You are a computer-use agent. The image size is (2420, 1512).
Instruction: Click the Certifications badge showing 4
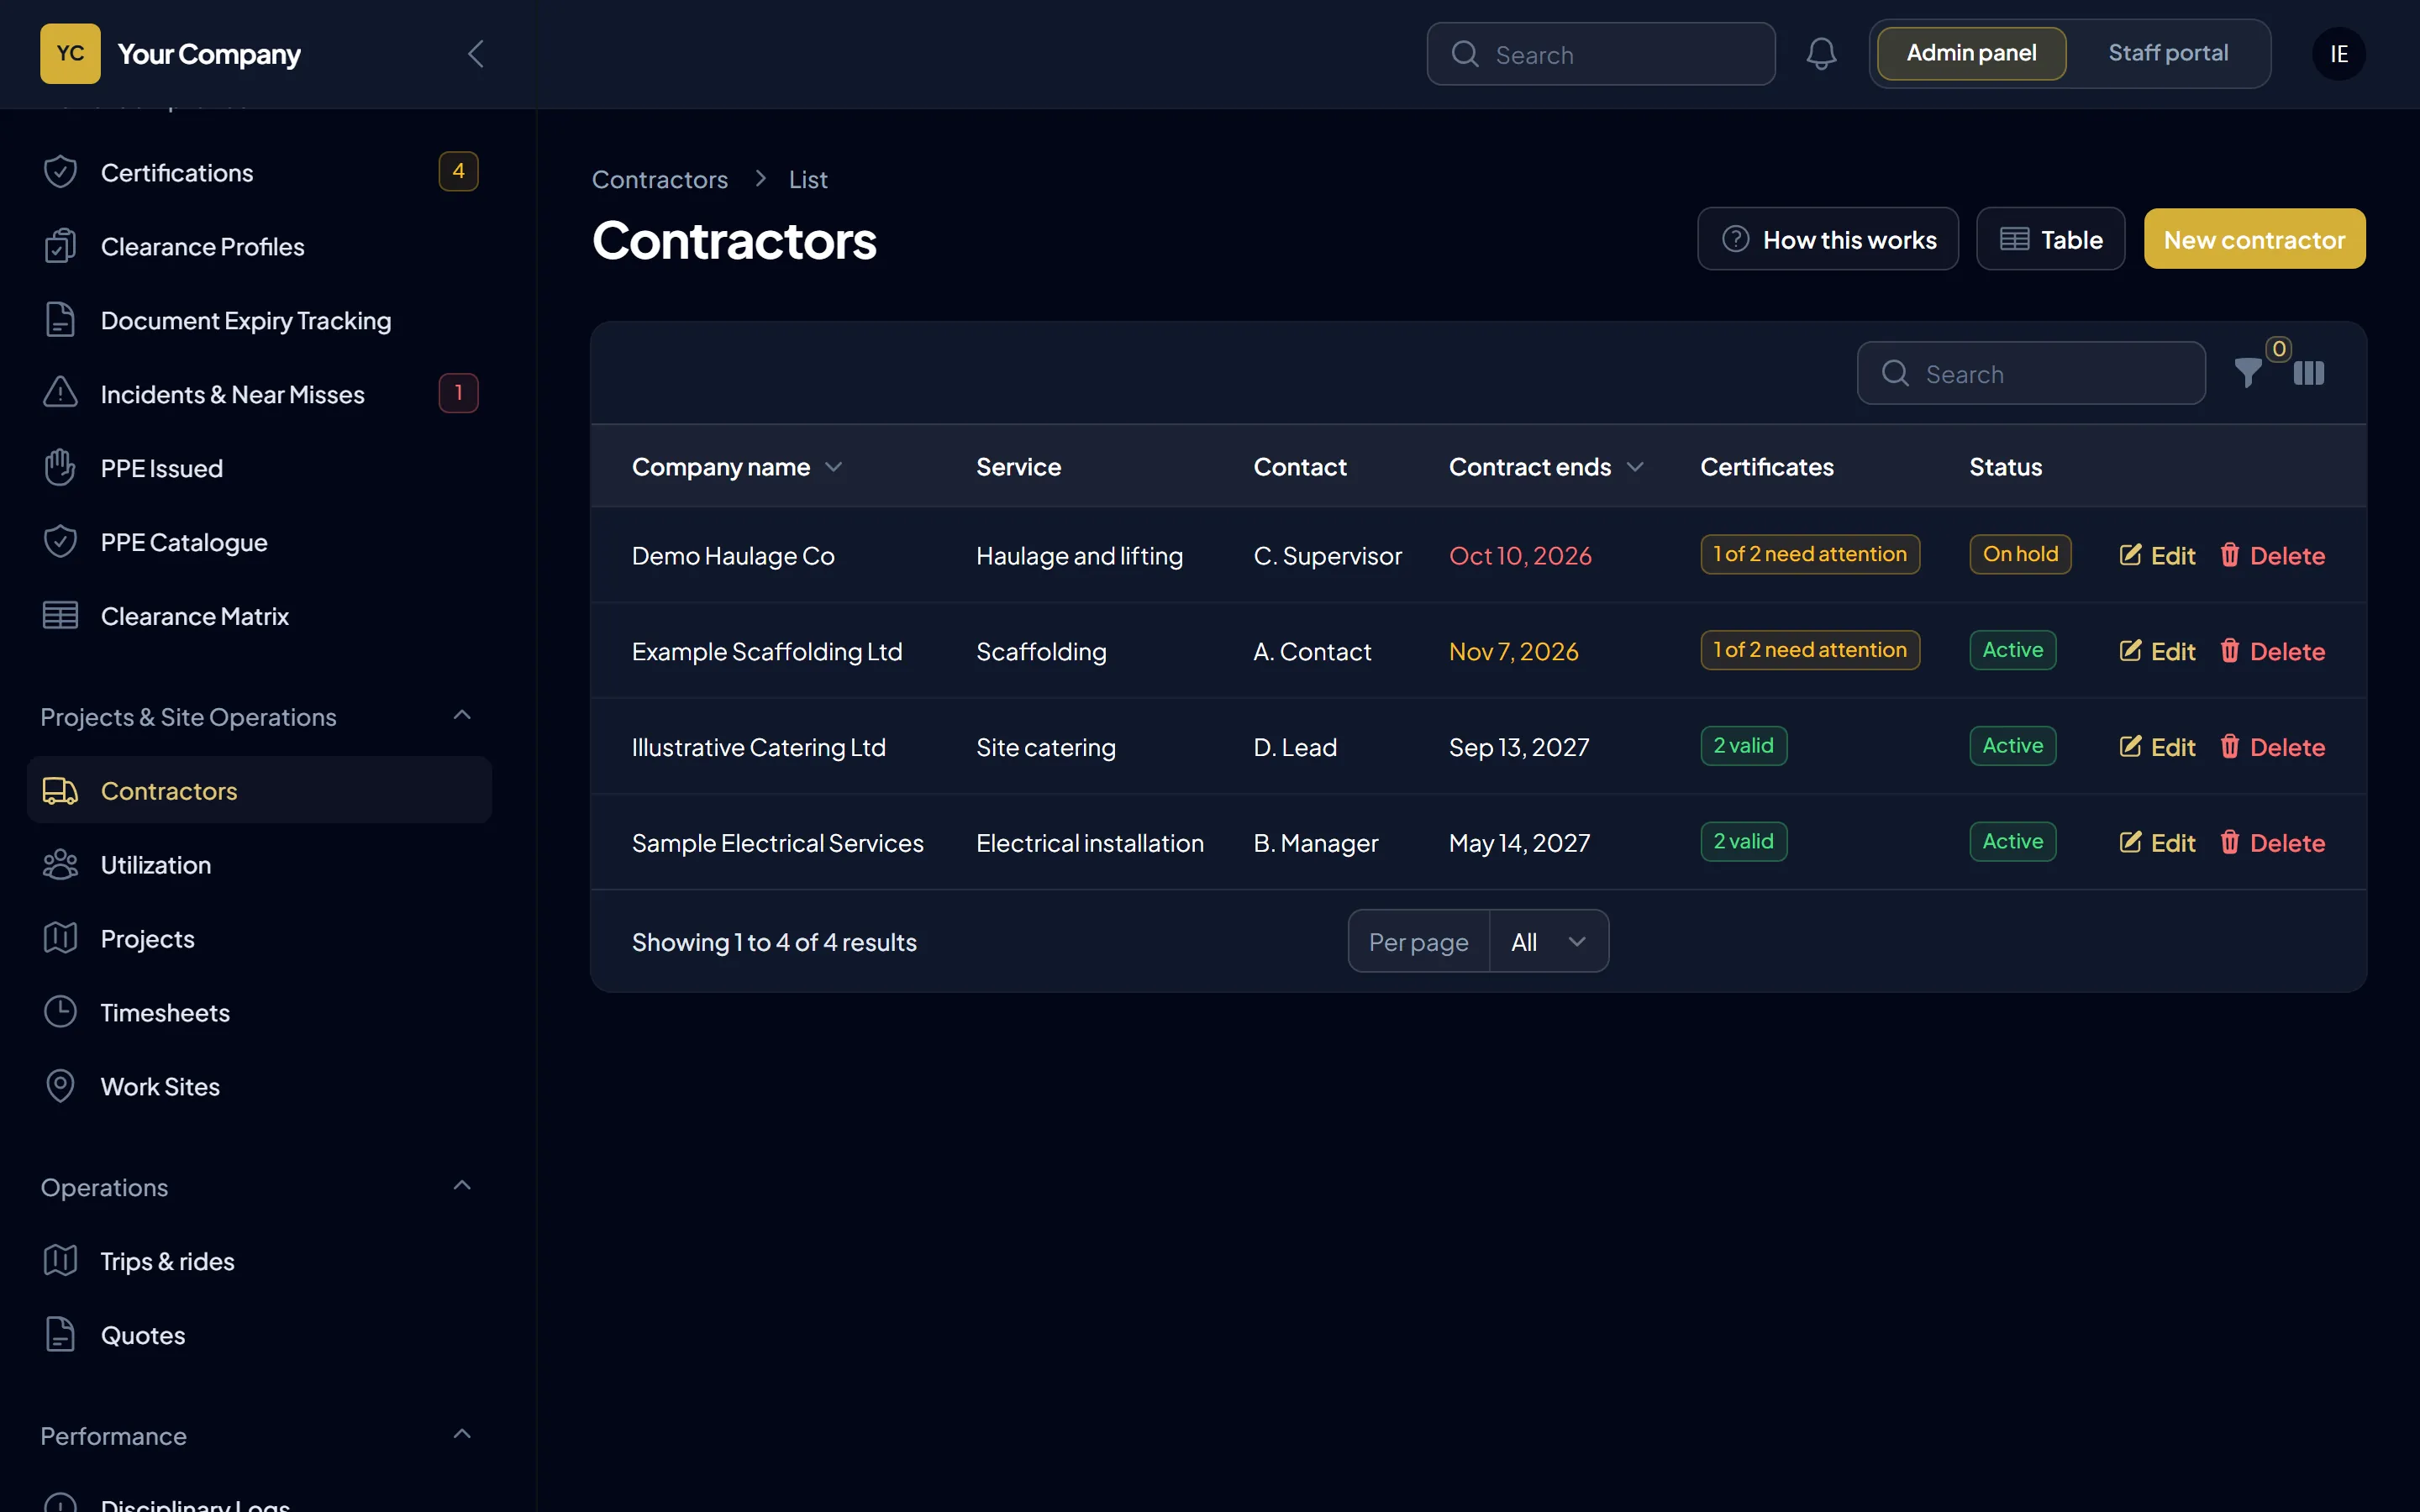(458, 171)
